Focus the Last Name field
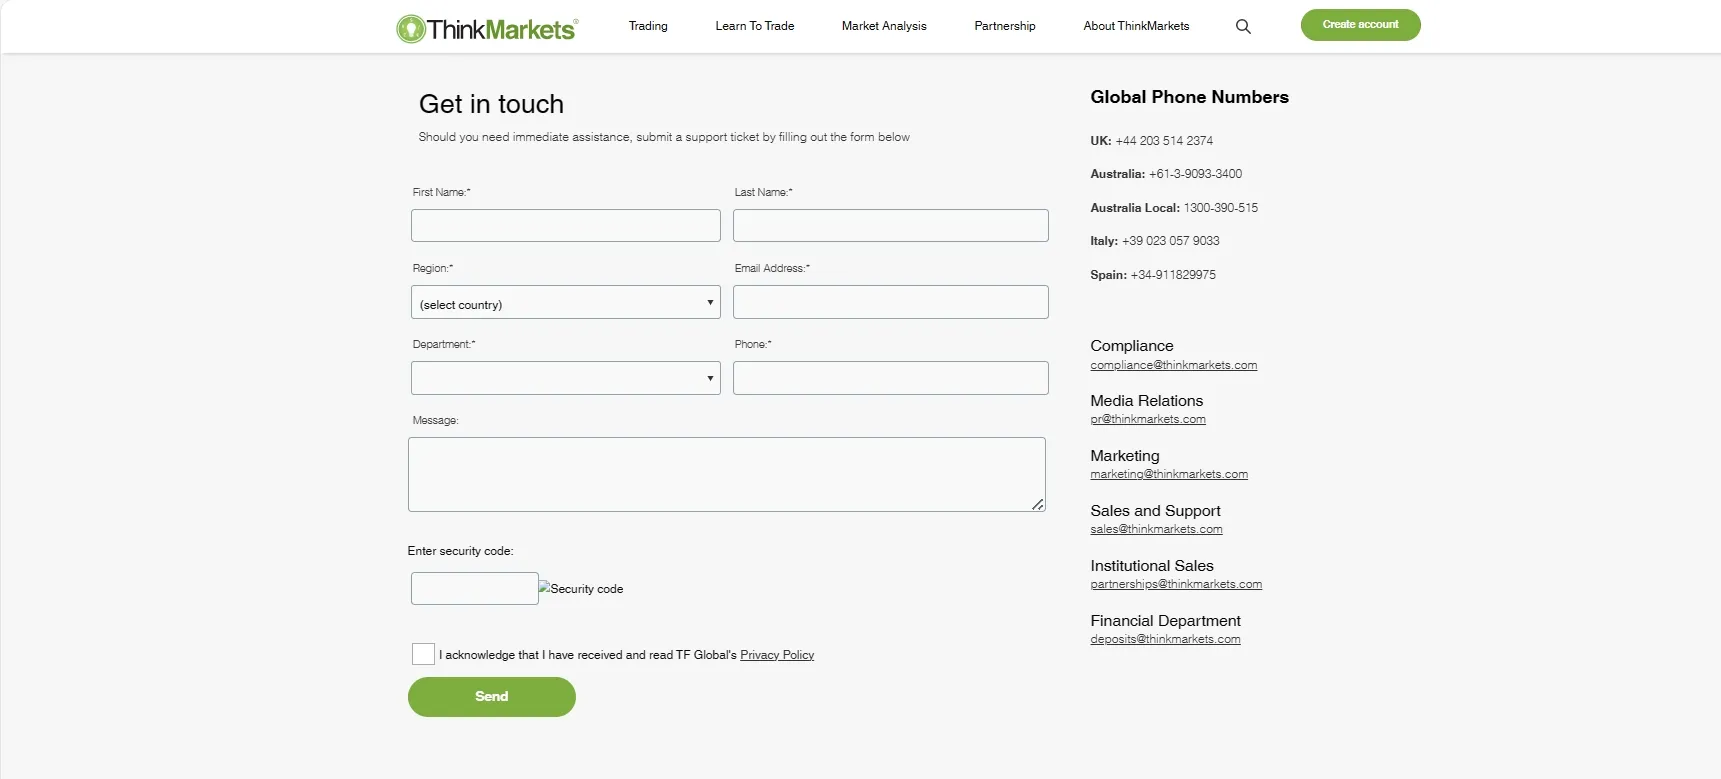Viewport: 1721px width, 779px height. (891, 225)
